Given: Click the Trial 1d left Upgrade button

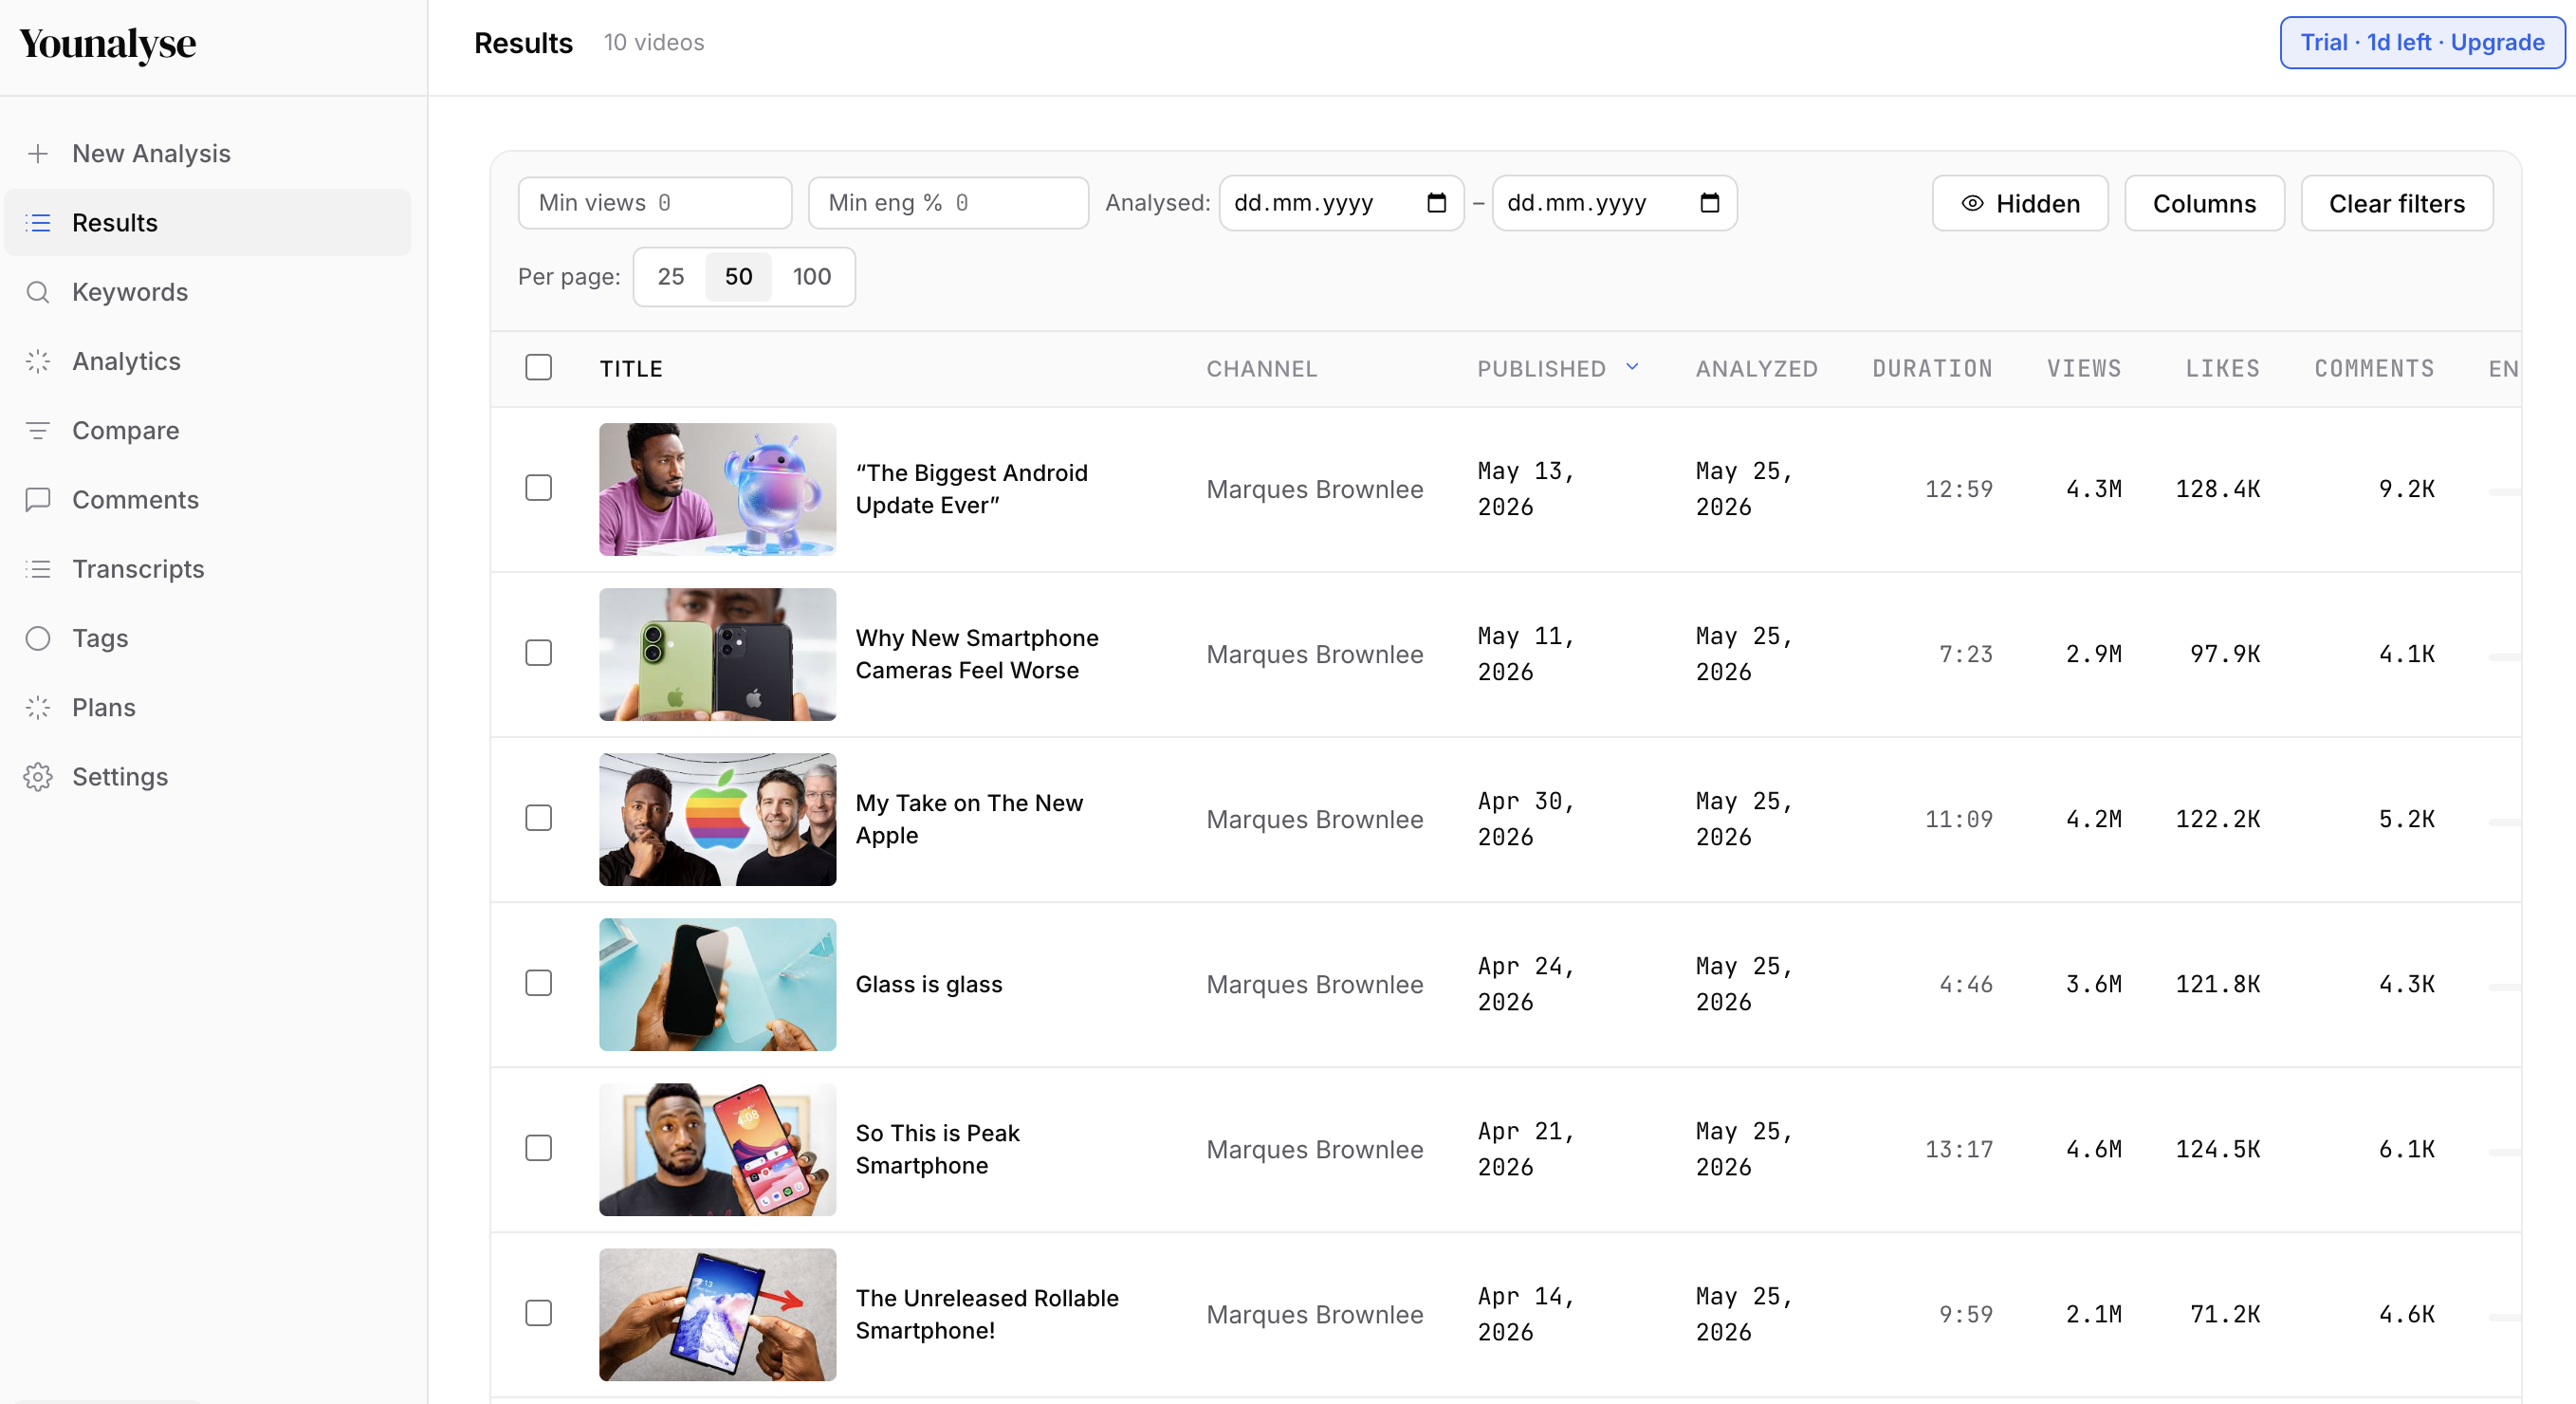Looking at the screenshot, I should 2422,42.
